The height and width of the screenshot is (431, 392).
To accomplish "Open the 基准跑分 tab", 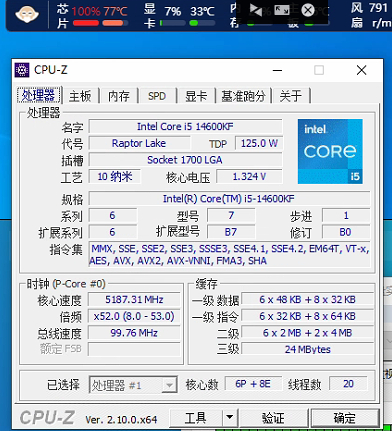I will click(x=243, y=96).
